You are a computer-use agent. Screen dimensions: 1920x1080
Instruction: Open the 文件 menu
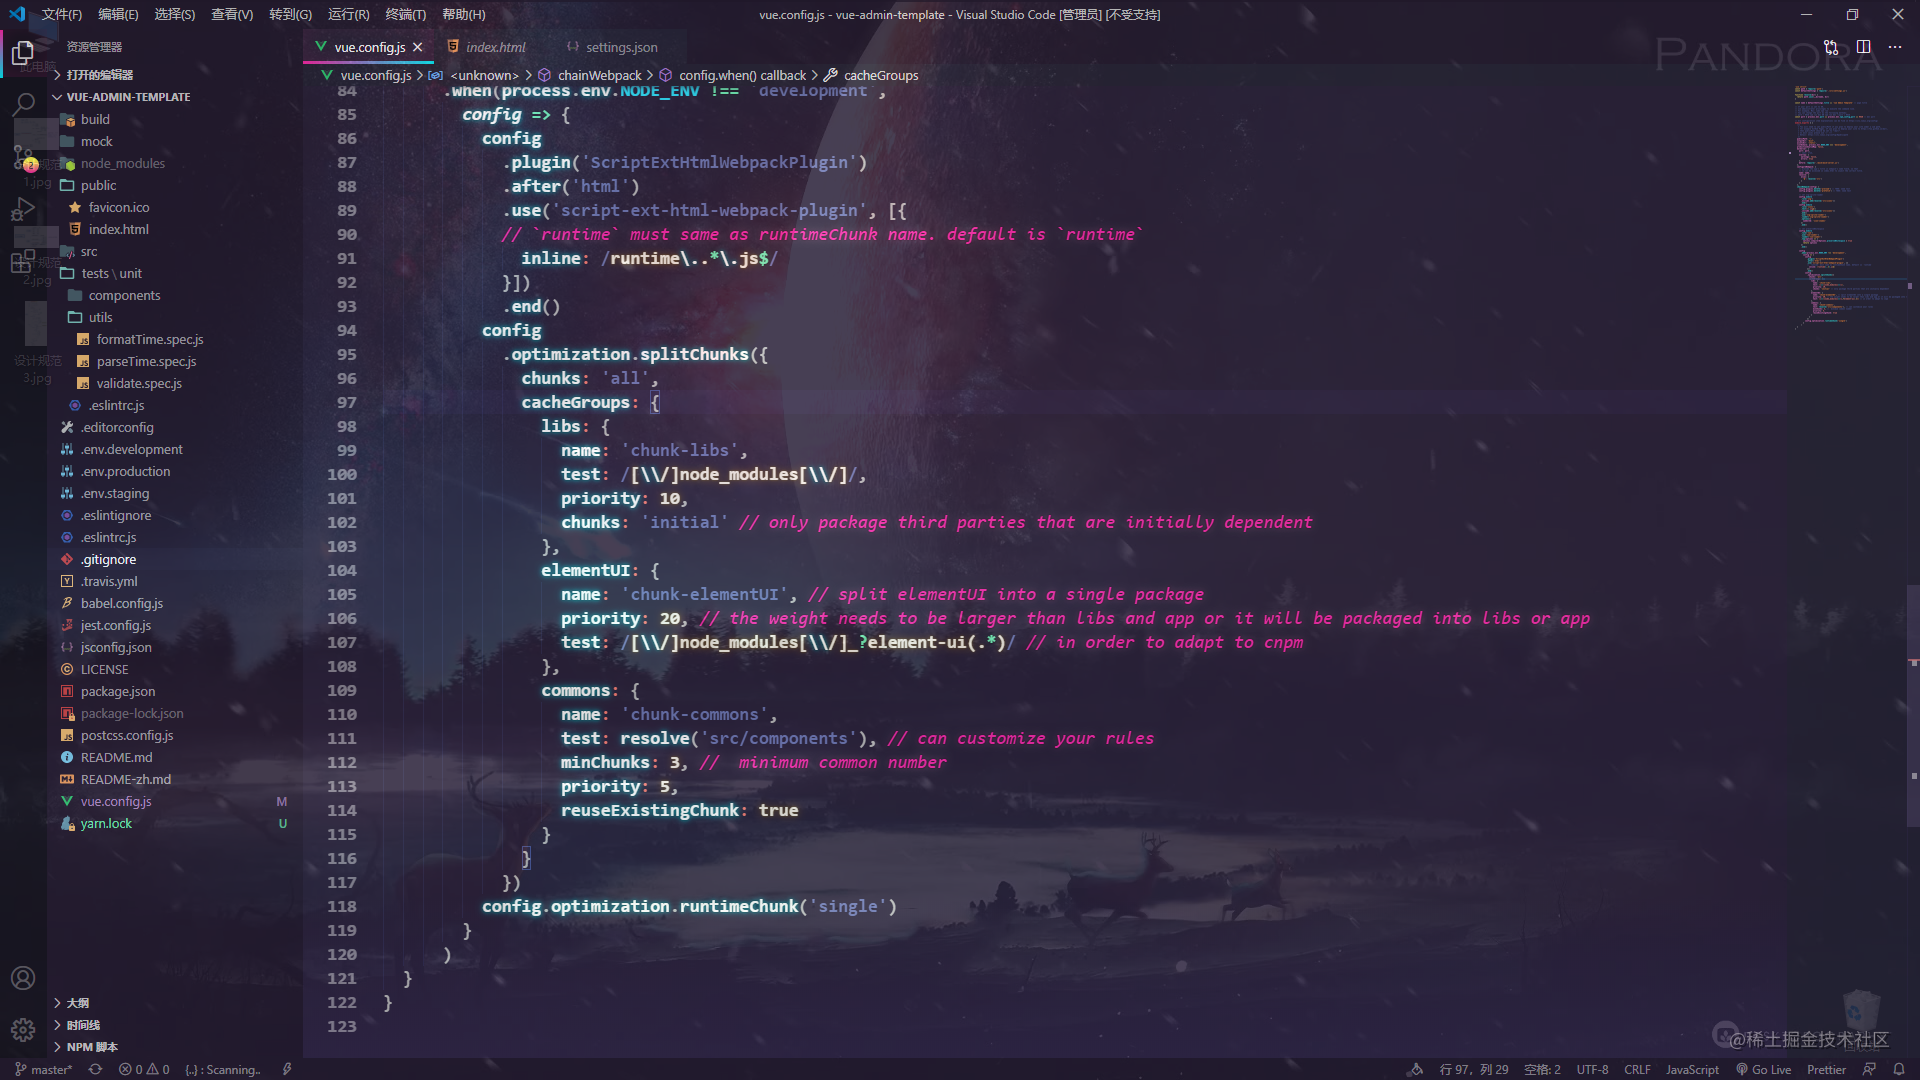point(60,14)
